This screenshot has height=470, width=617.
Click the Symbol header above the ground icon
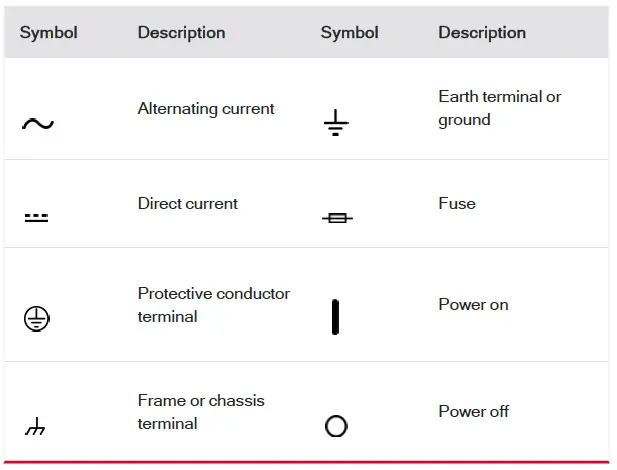click(x=349, y=32)
